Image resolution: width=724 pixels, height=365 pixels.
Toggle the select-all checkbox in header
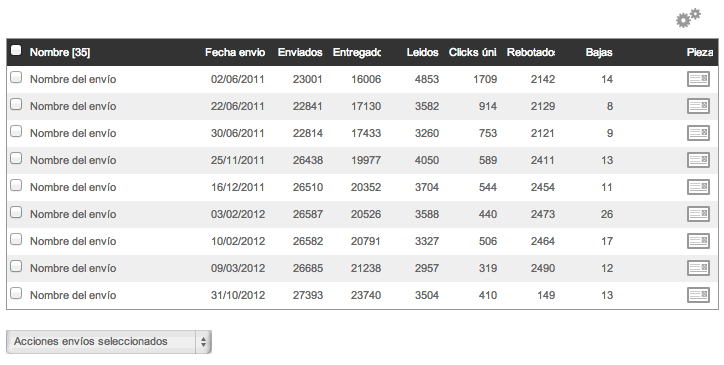click(16, 50)
